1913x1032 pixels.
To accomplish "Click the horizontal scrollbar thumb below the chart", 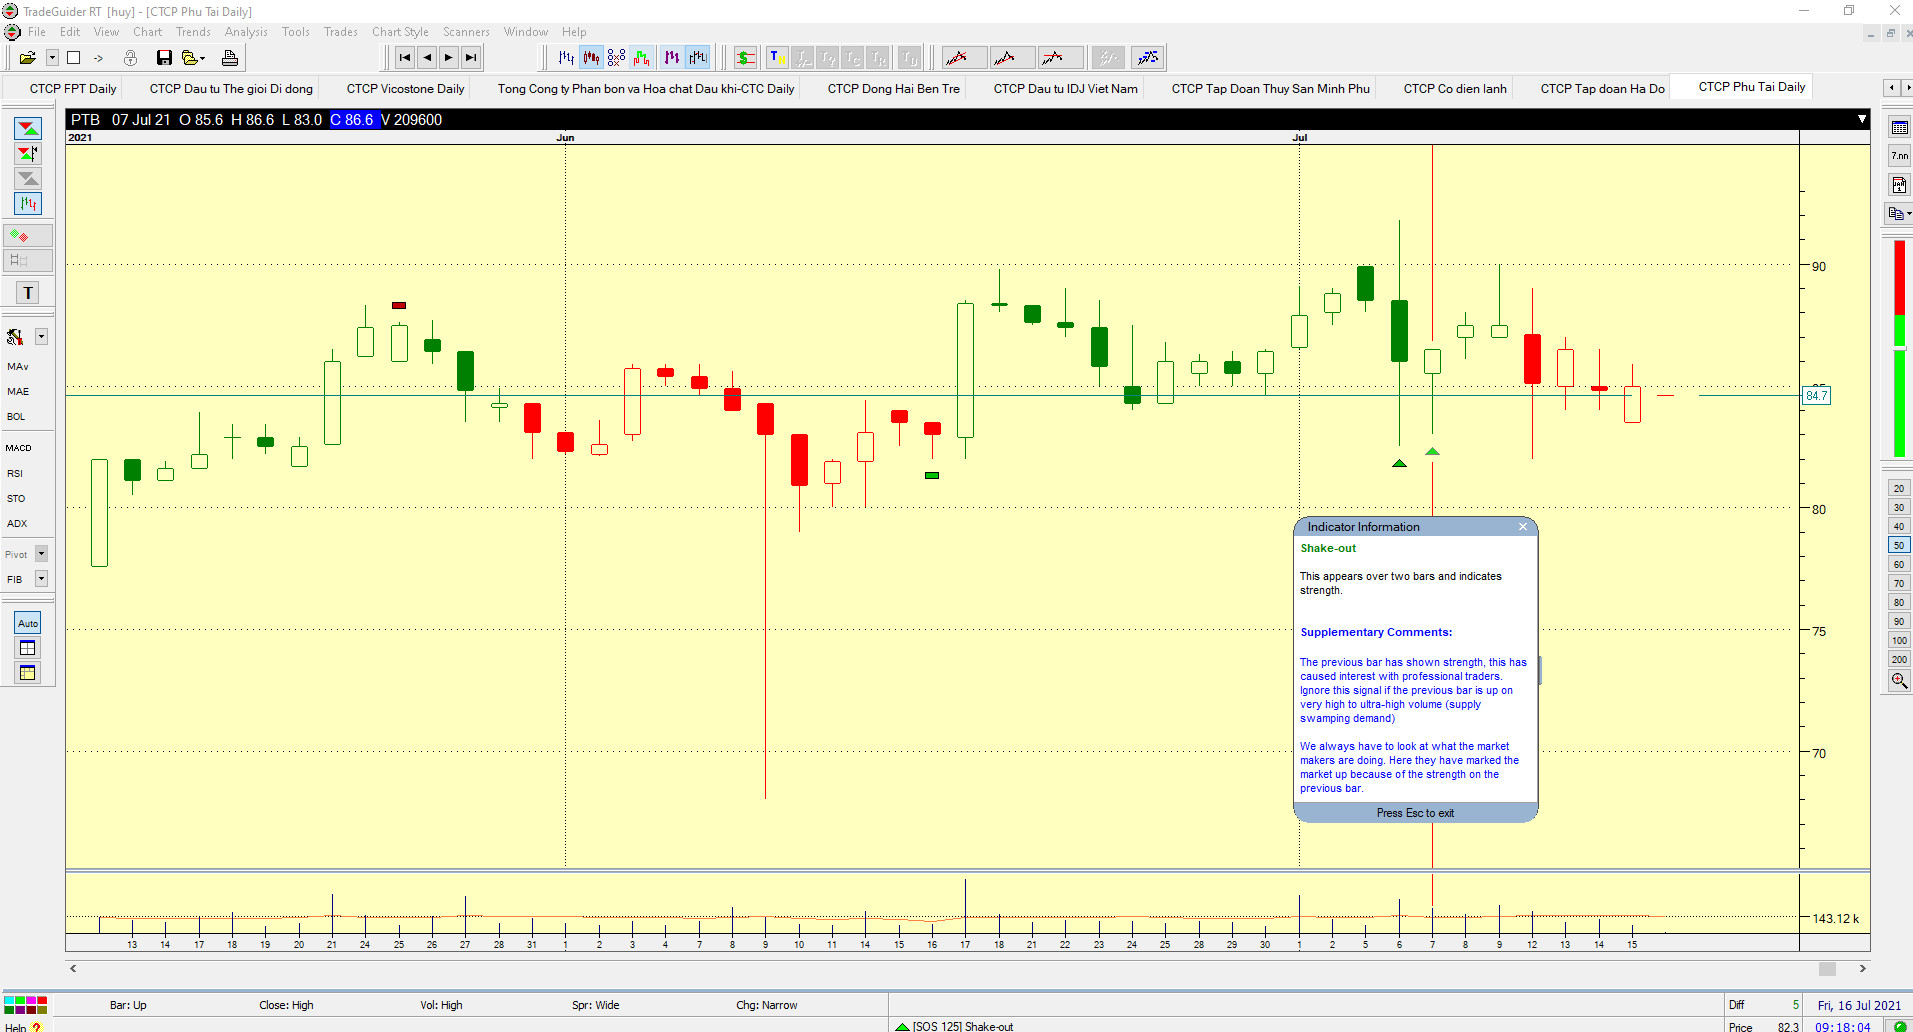I will [1827, 969].
